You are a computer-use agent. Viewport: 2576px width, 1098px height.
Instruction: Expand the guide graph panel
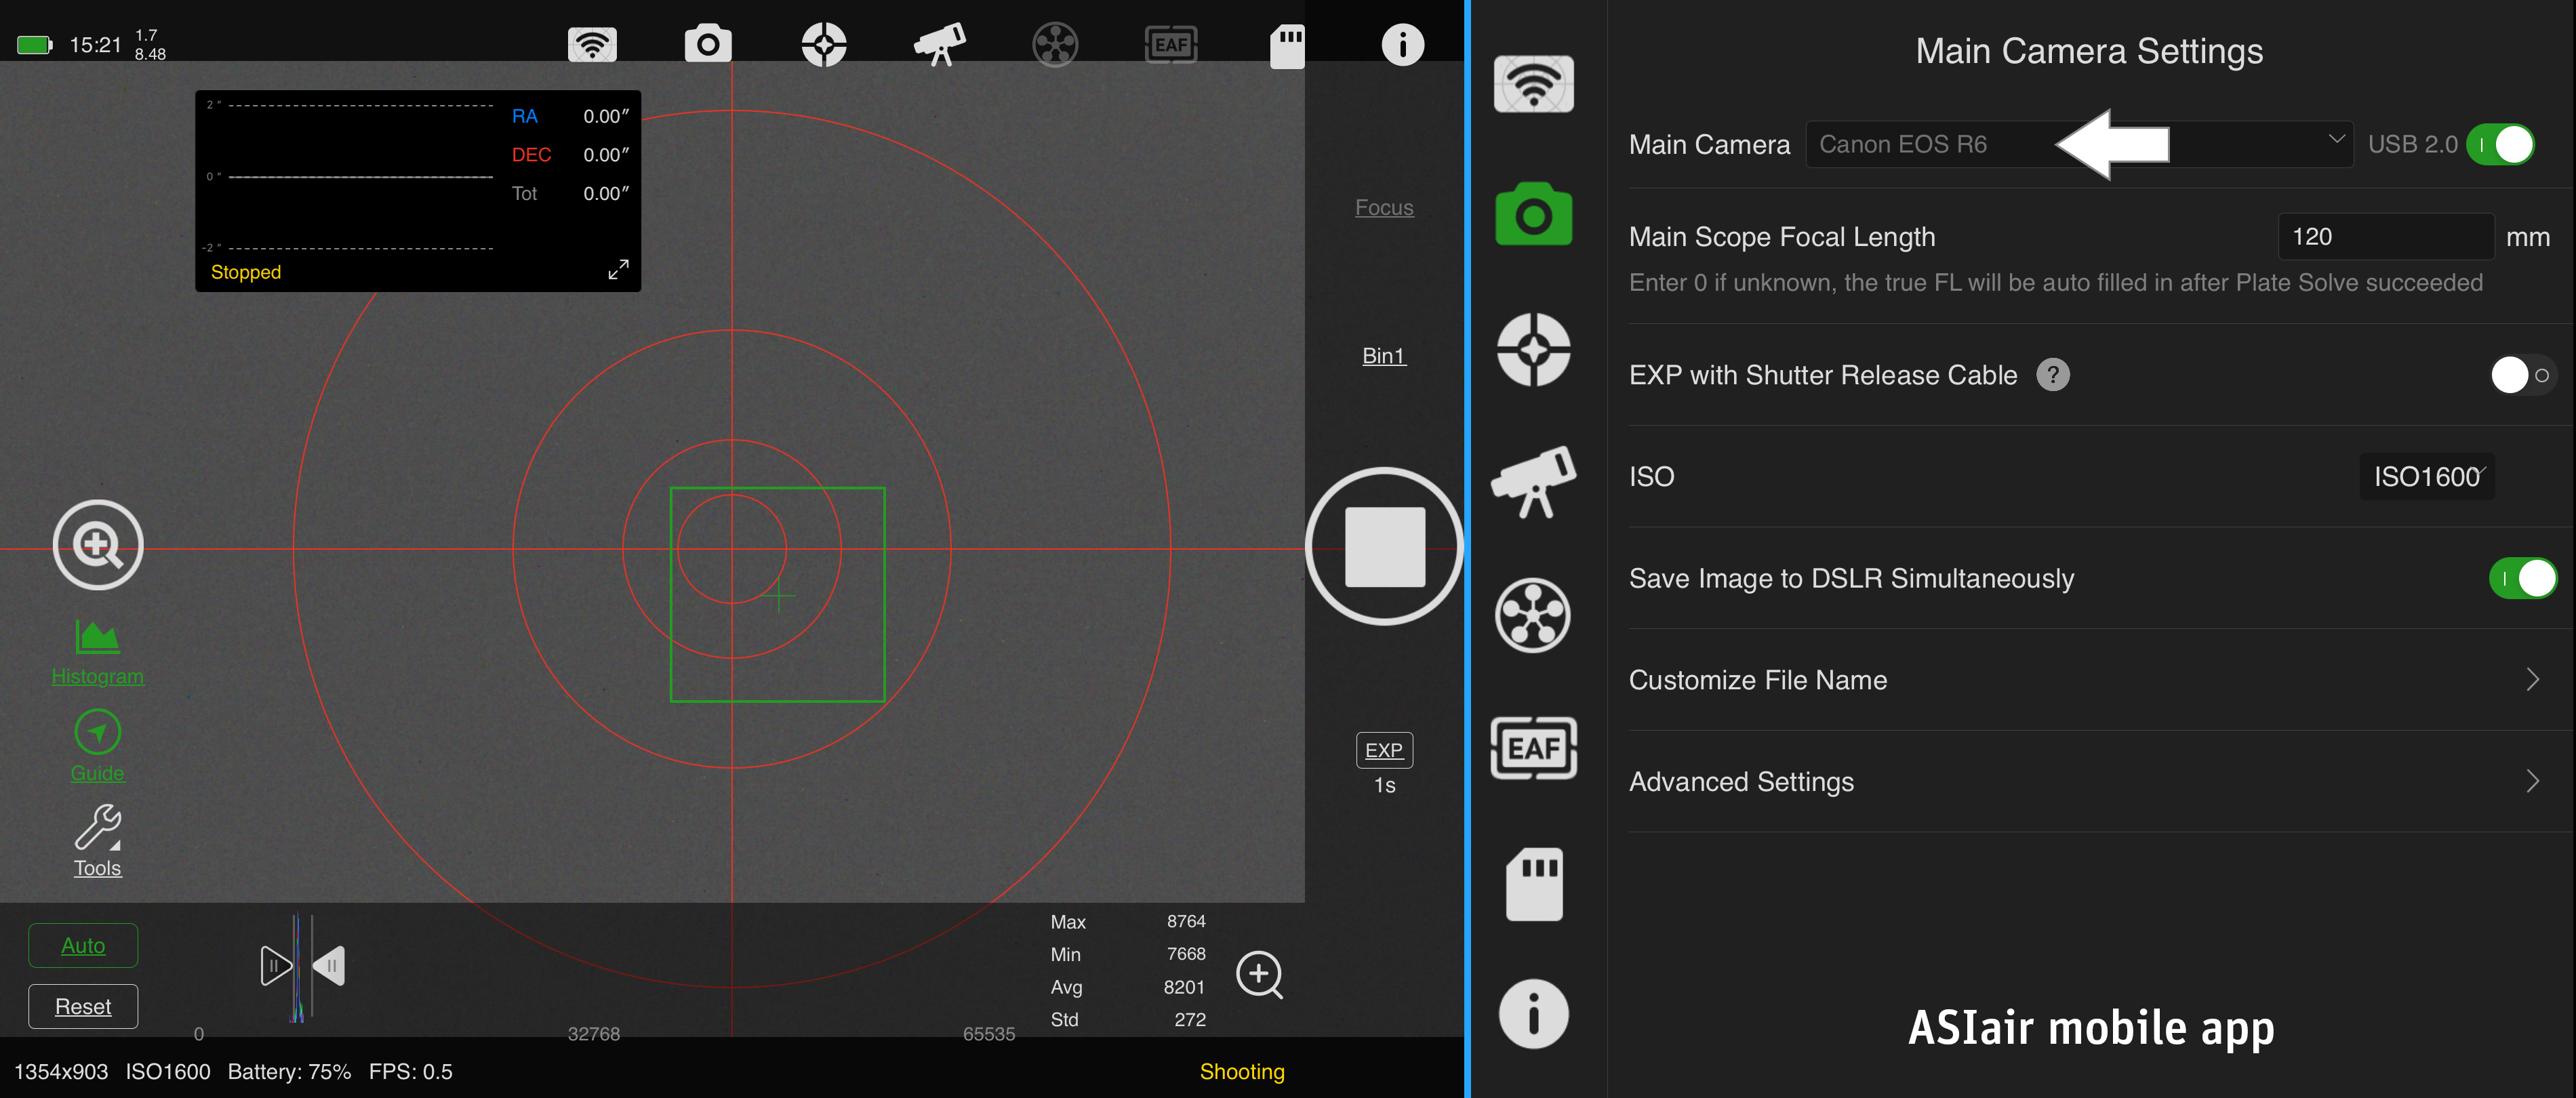click(618, 269)
